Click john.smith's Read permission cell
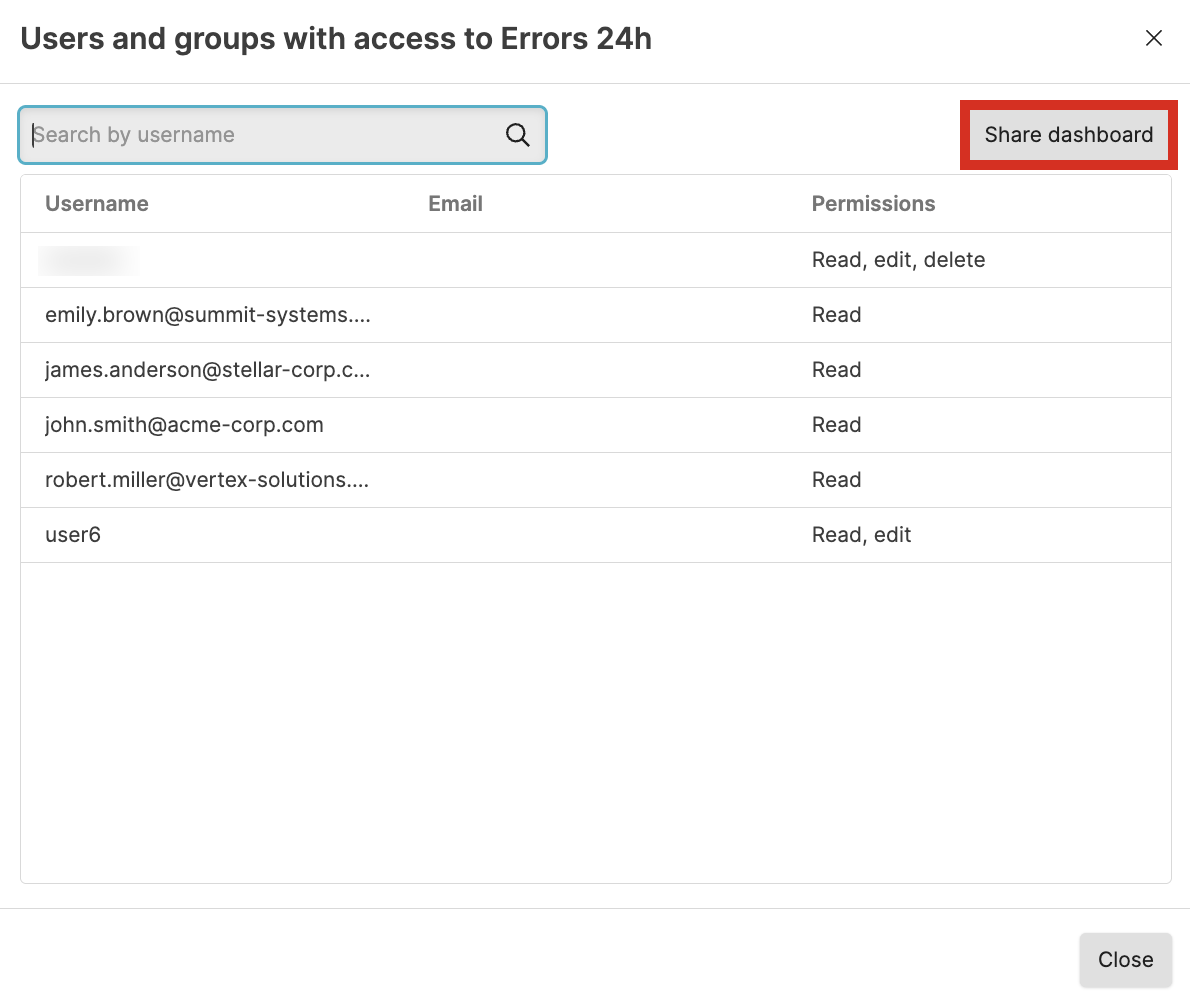1190x1004 pixels. (836, 425)
